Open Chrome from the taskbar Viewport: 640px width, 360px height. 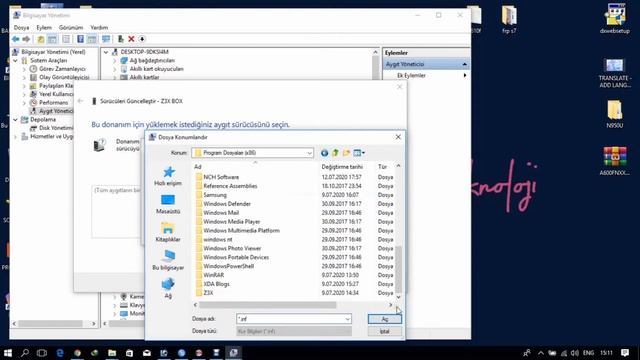click(x=77, y=353)
